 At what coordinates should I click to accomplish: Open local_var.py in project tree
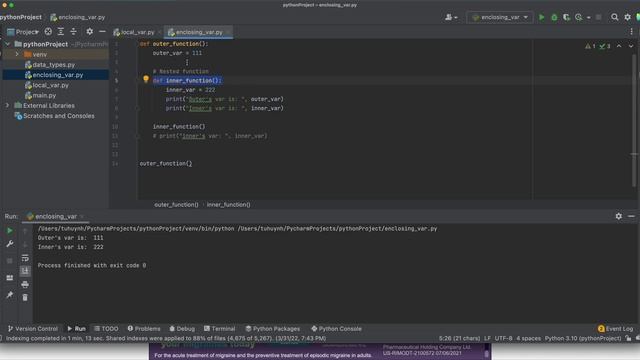click(x=50, y=85)
